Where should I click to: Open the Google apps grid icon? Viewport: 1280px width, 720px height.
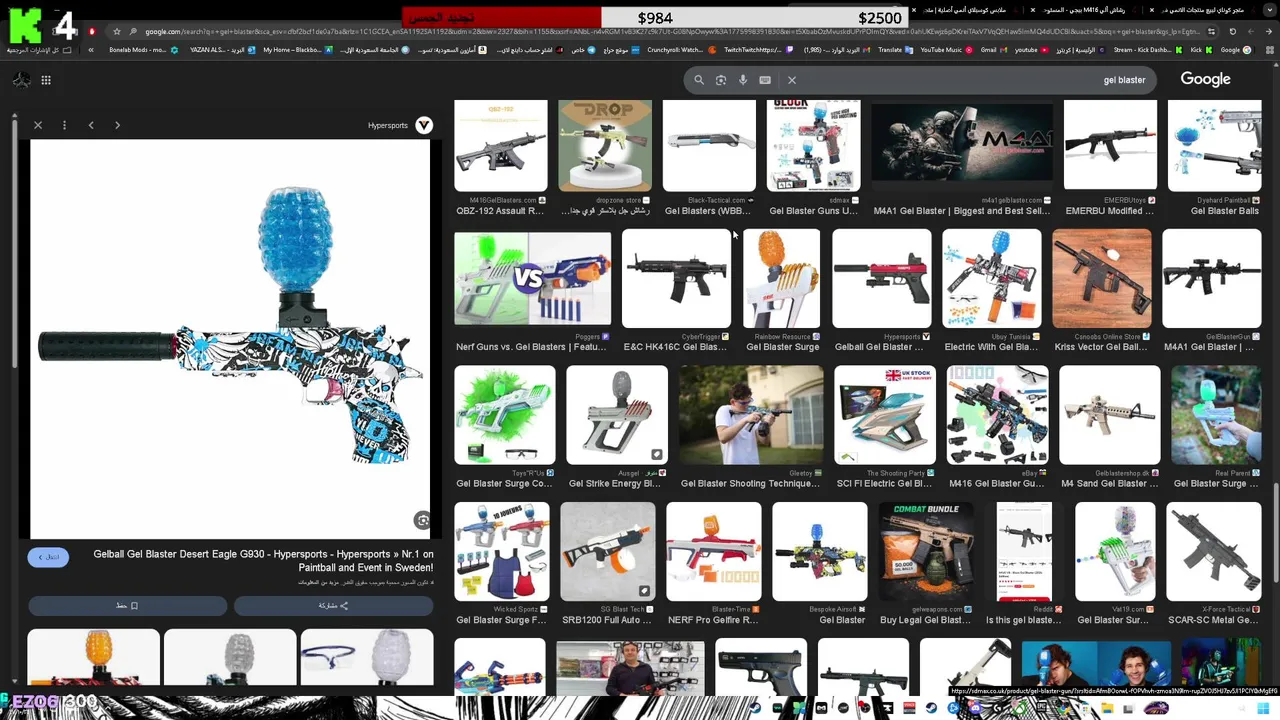point(46,80)
